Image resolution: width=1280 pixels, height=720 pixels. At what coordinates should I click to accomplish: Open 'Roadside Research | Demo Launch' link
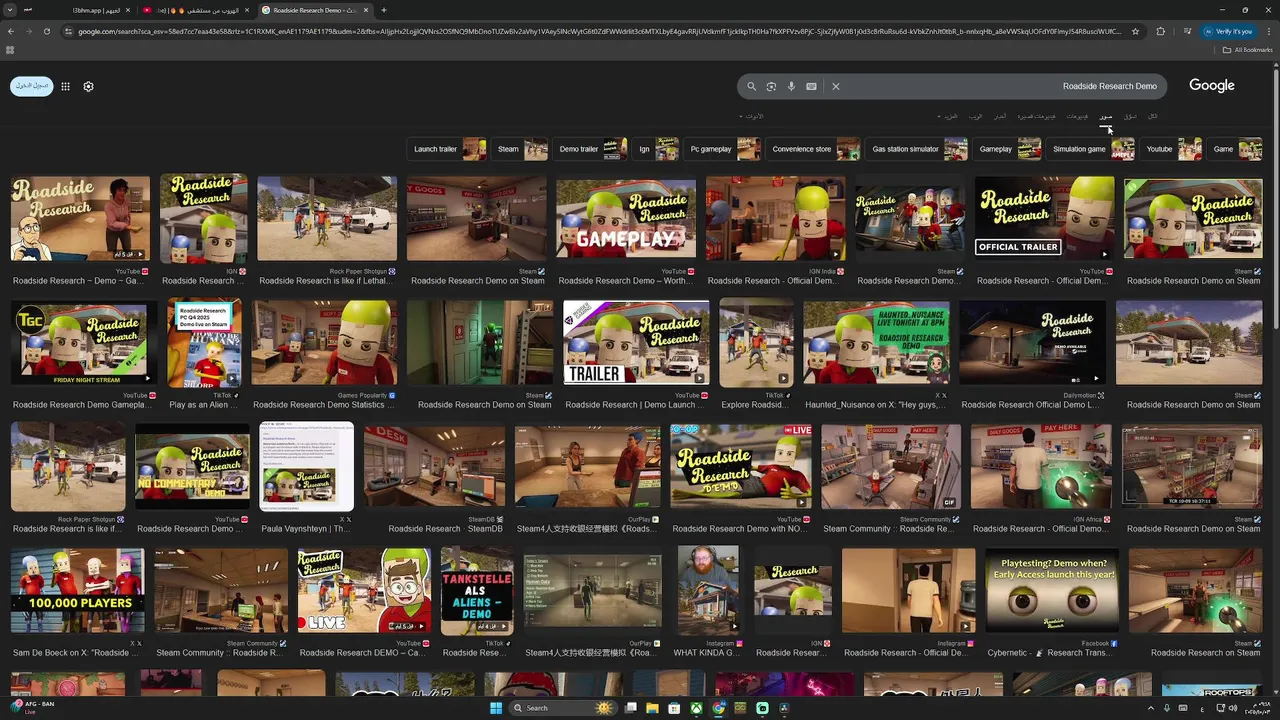pos(636,405)
